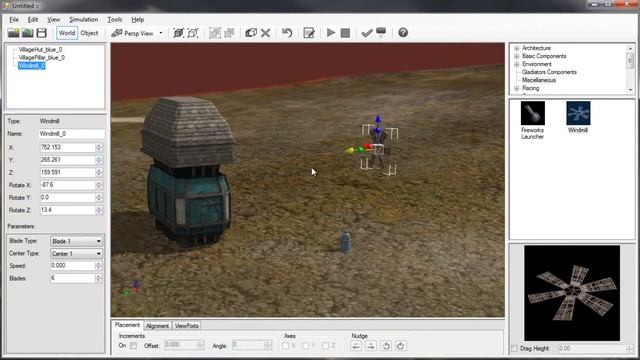Undo the last action
640x360 pixels.
pos(287,33)
